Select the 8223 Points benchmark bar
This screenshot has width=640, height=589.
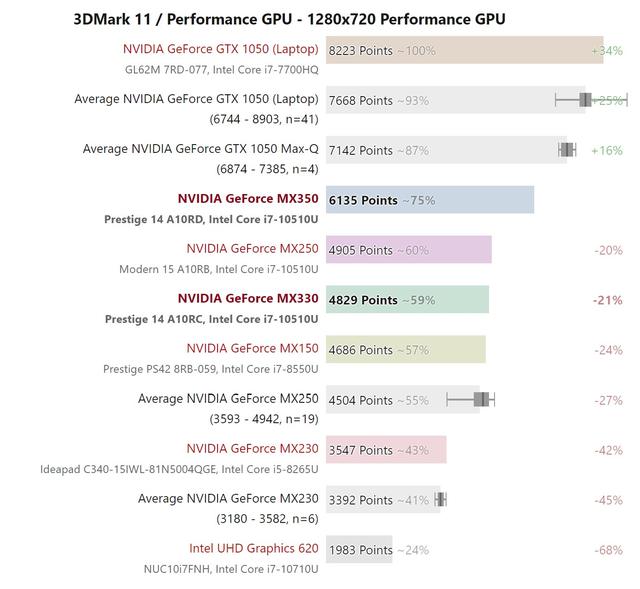[x=464, y=50]
